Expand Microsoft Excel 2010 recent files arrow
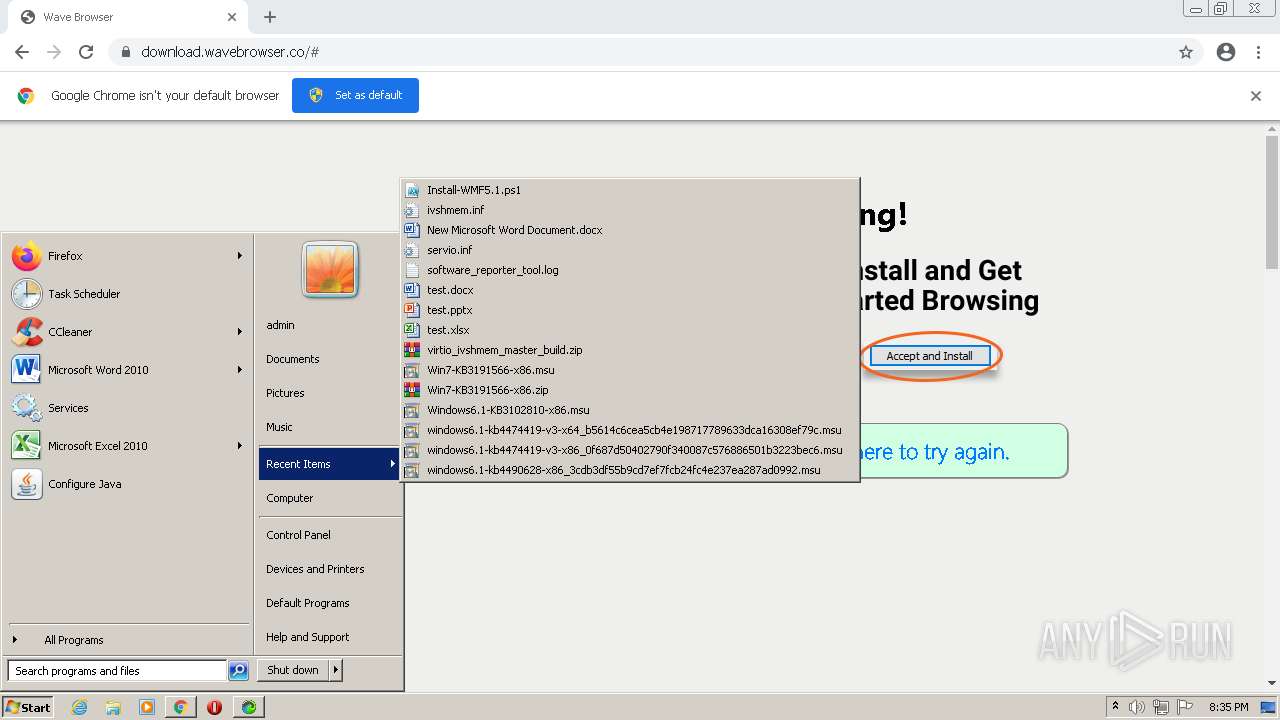The height and width of the screenshot is (720, 1280). (240, 446)
